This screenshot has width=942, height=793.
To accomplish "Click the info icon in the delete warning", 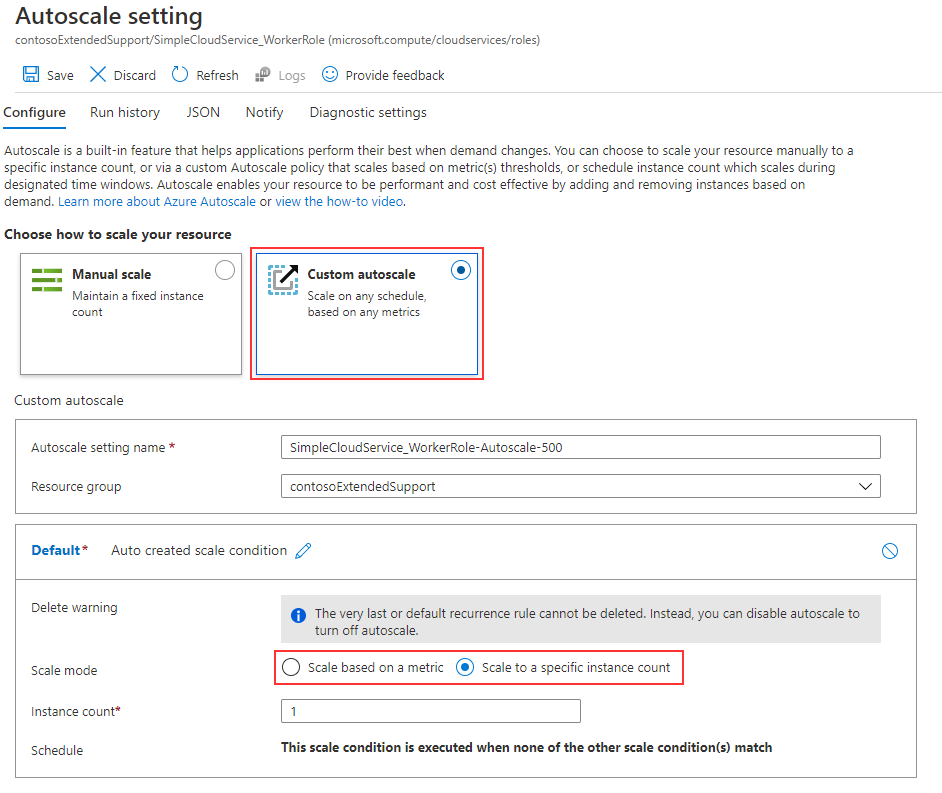I will (297, 615).
